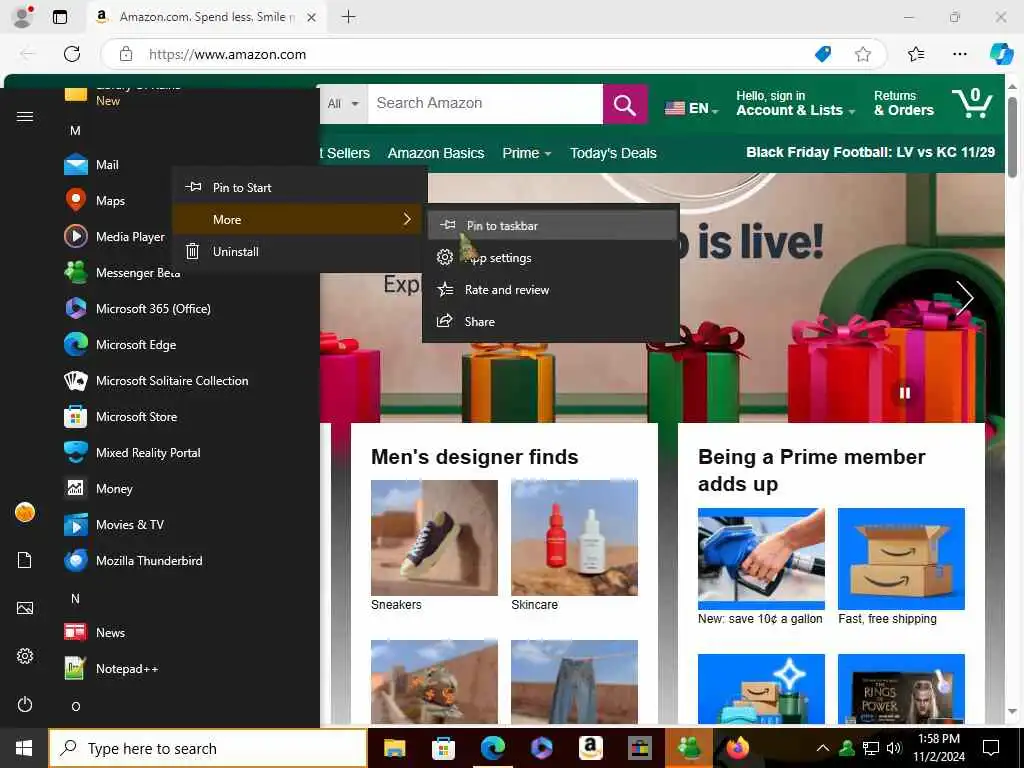Expand the Prime navigation dropdown
This screenshot has height=768, width=1024.
click(x=527, y=153)
